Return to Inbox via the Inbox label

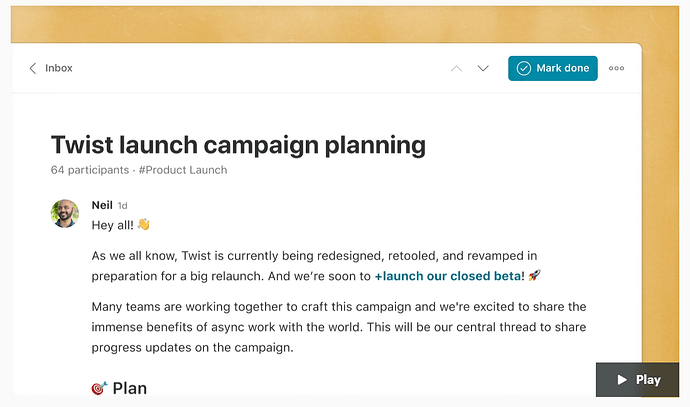(x=59, y=68)
